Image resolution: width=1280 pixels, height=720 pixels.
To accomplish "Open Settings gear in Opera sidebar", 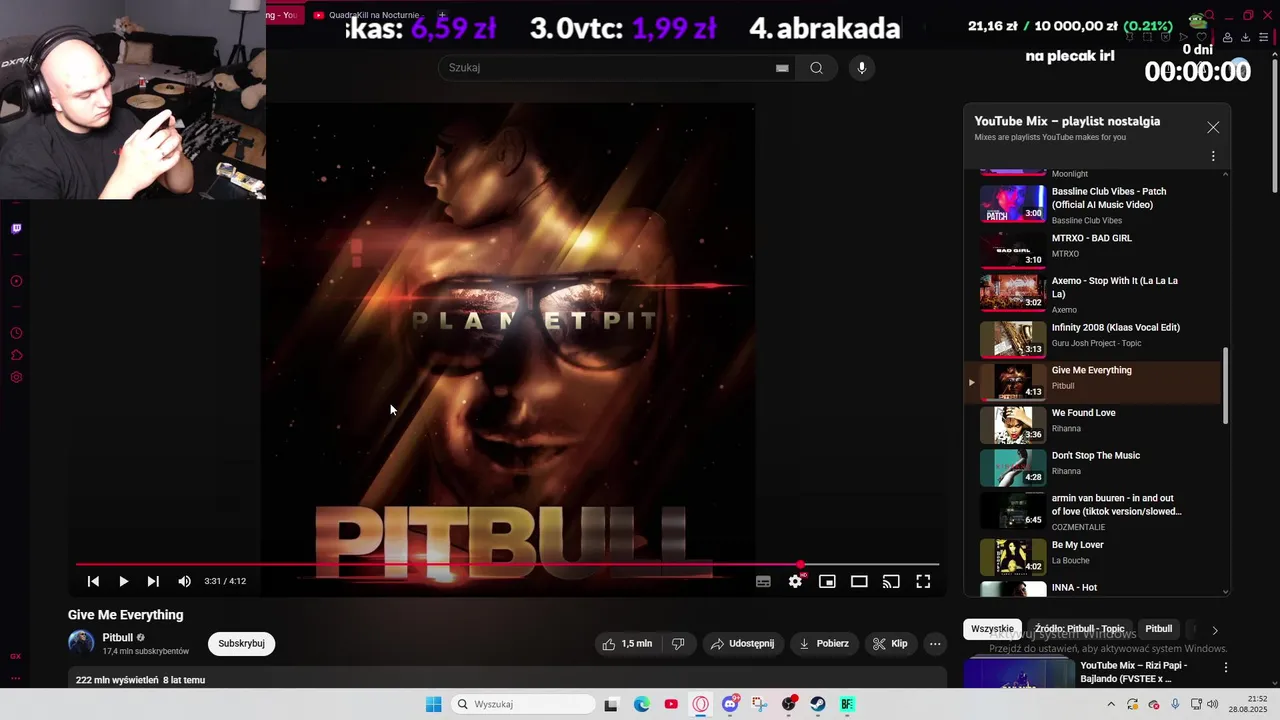I will [16, 377].
